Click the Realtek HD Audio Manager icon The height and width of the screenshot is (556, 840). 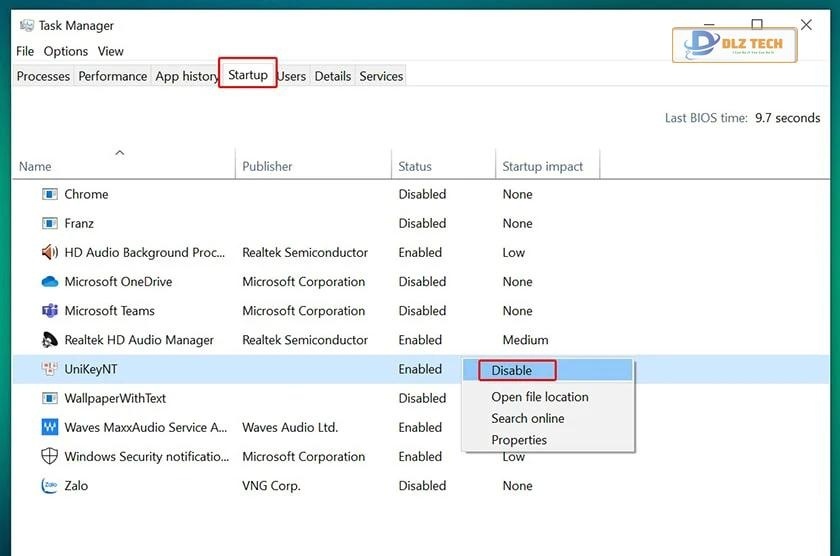pos(50,340)
